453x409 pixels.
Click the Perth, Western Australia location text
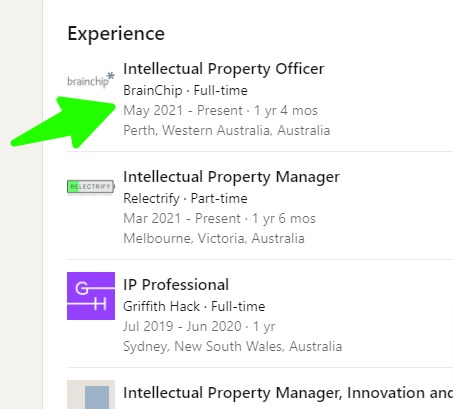[227, 130]
